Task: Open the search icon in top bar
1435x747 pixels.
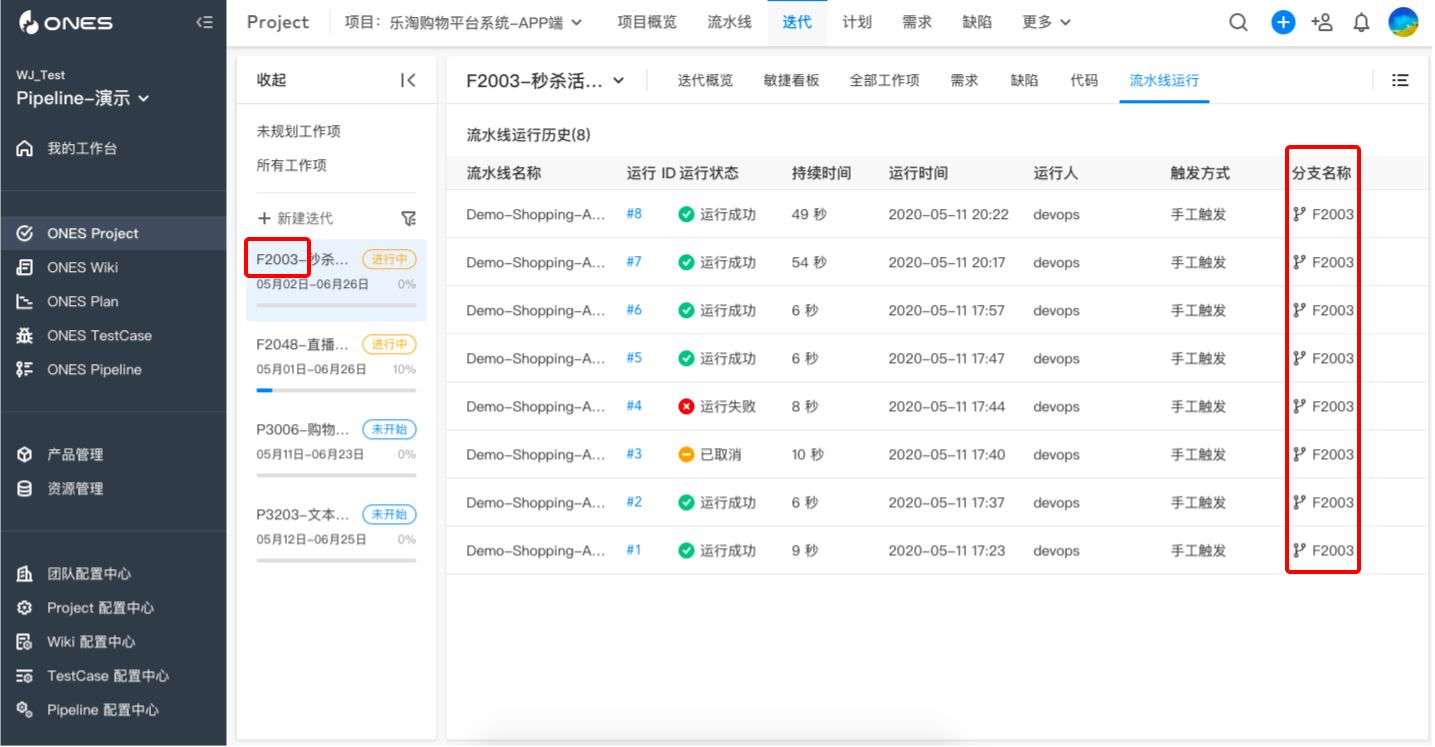Action: 1238,22
